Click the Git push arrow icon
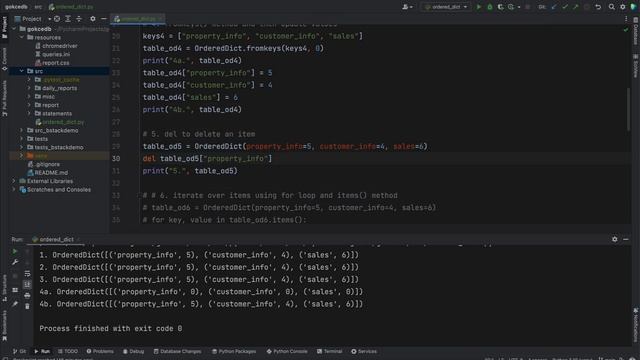The width and height of the screenshot is (640, 360). tap(576, 7)
